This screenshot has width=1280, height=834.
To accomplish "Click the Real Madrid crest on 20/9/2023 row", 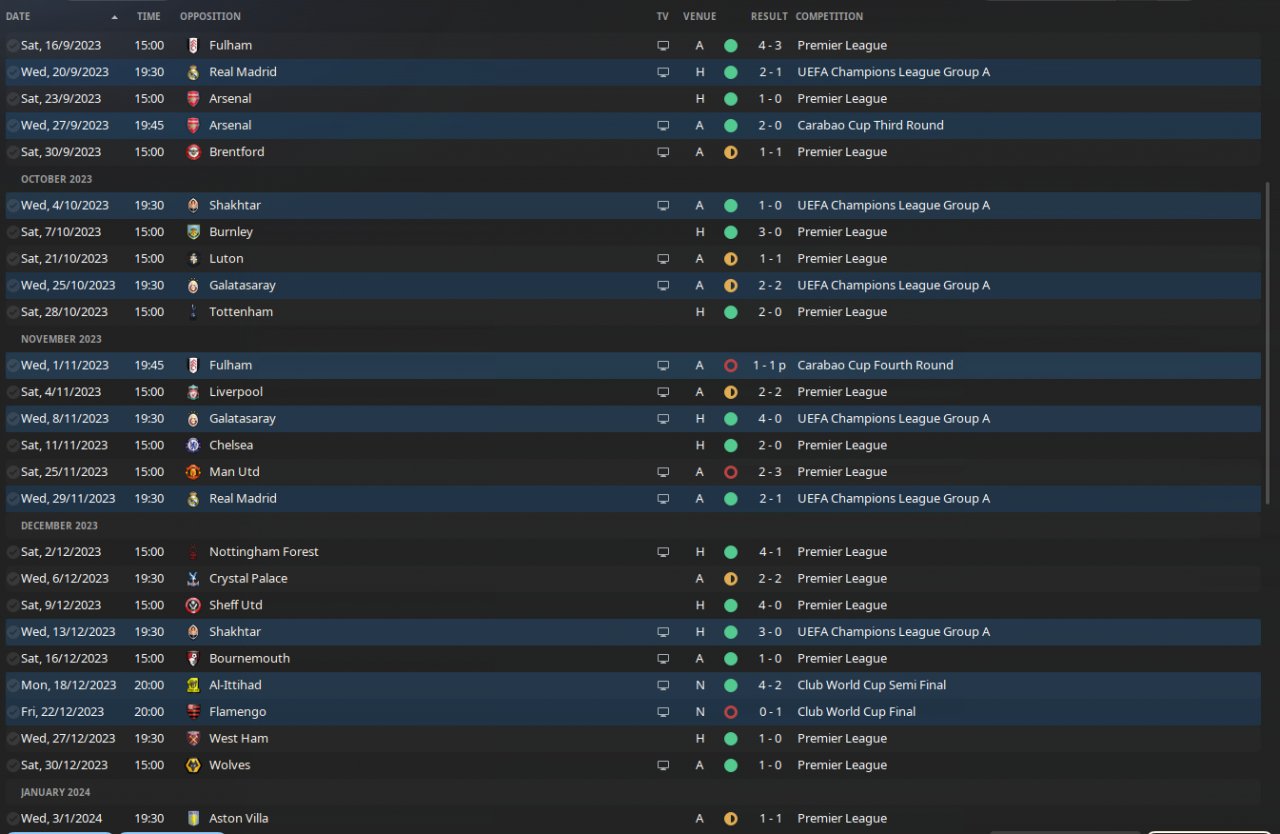I will [193, 72].
